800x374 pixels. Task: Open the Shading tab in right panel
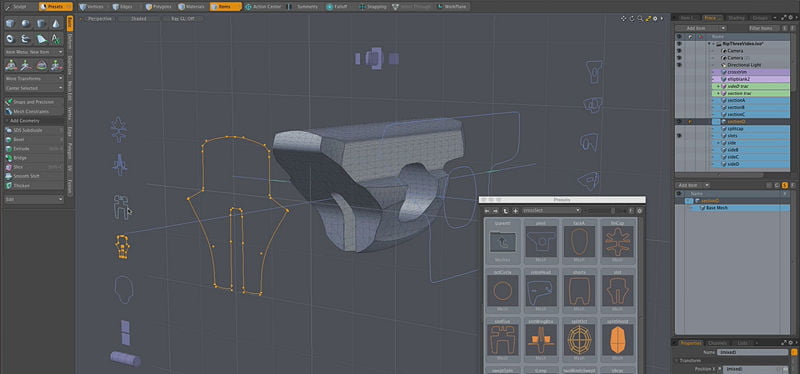click(x=736, y=18)
